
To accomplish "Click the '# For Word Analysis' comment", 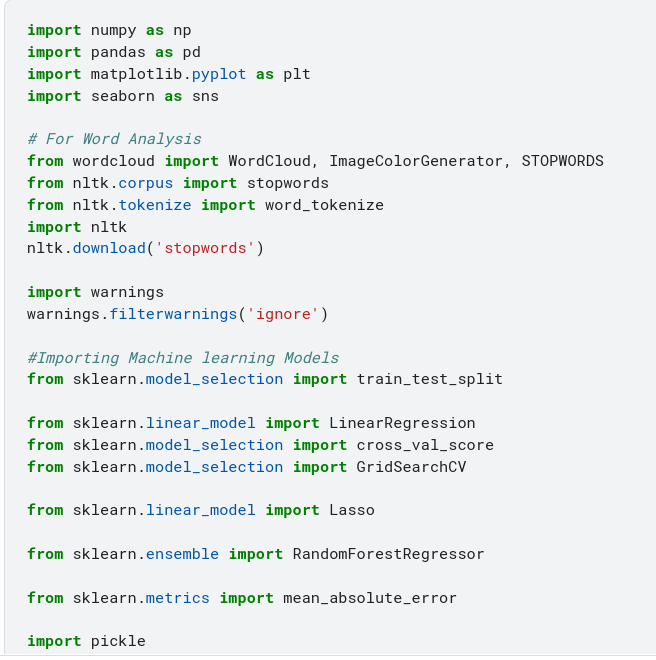I will click(x=114, y=139).
